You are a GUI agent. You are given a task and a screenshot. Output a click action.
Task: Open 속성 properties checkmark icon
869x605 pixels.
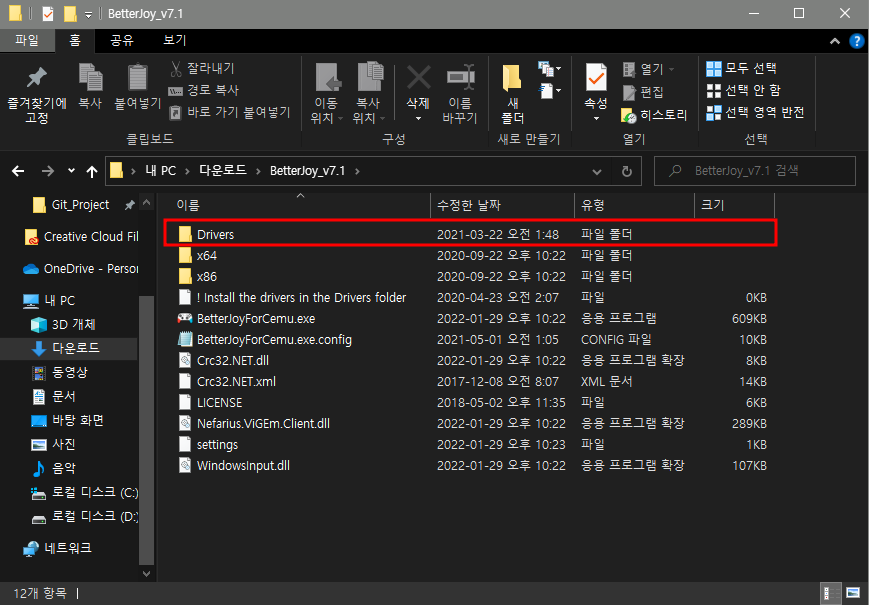596,78
